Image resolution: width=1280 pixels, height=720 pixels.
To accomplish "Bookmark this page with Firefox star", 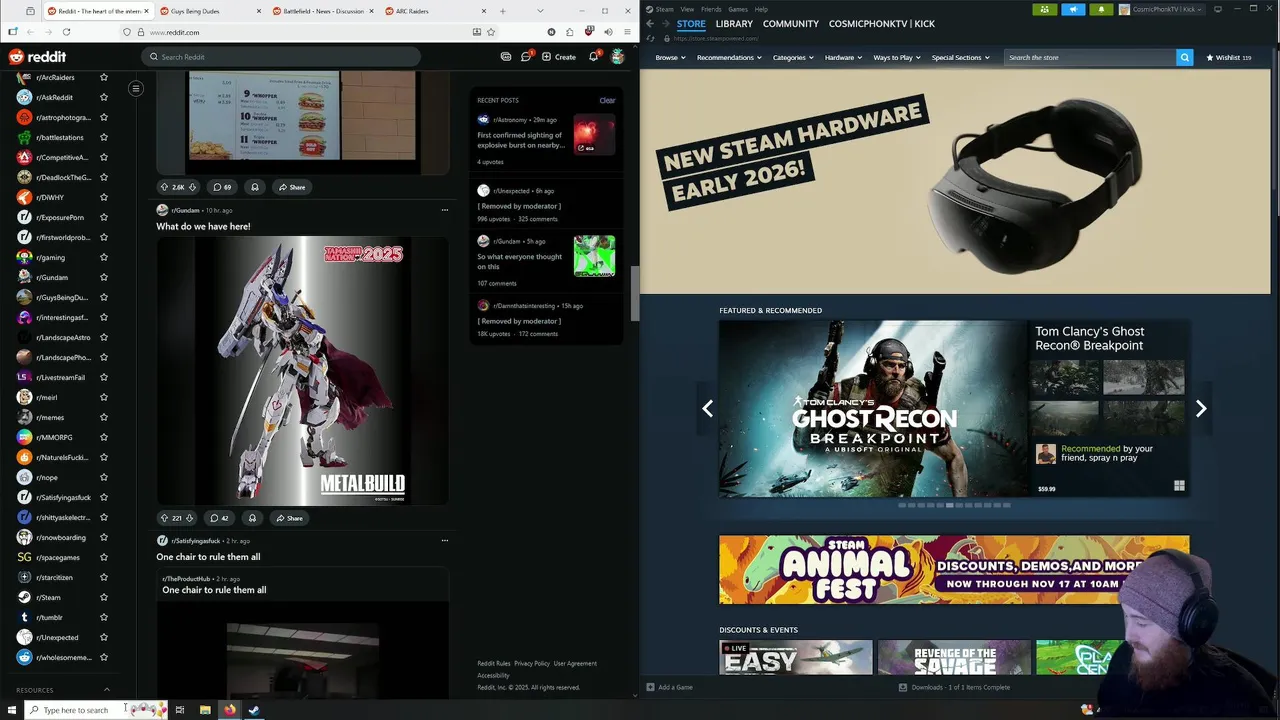I will pyautogui.click(x=491, y=32).
